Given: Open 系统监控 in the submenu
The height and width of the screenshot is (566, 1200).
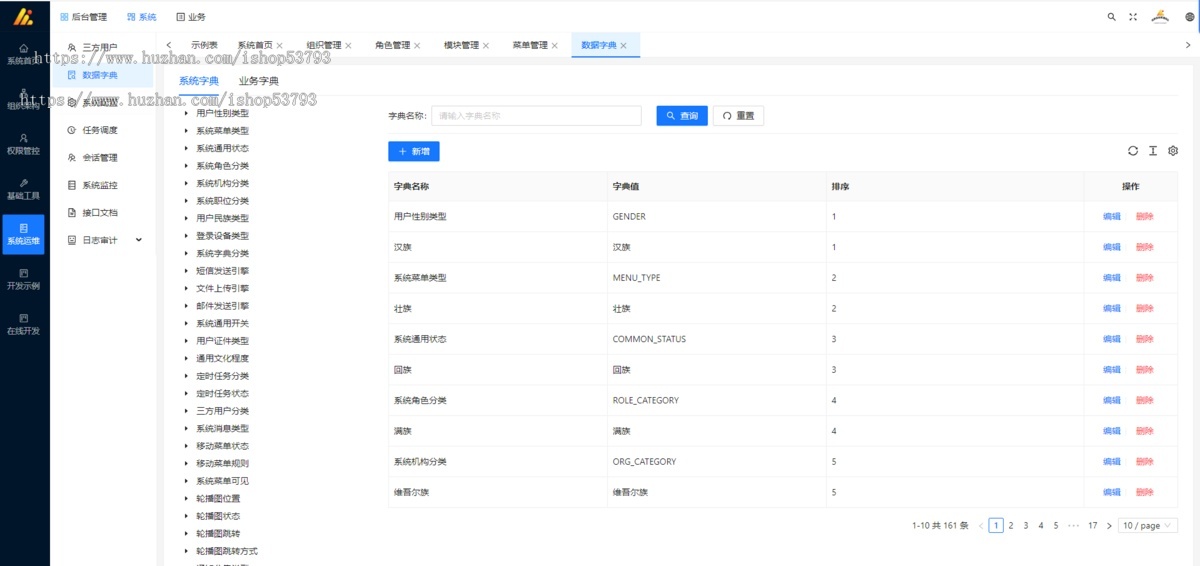Looking at the screenshot, I should coord(103,185).
